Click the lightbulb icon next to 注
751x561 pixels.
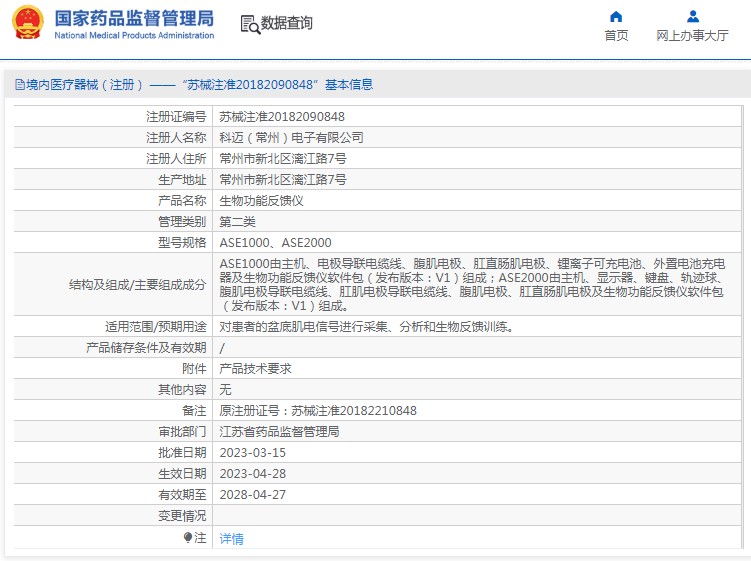click(188, 538)
